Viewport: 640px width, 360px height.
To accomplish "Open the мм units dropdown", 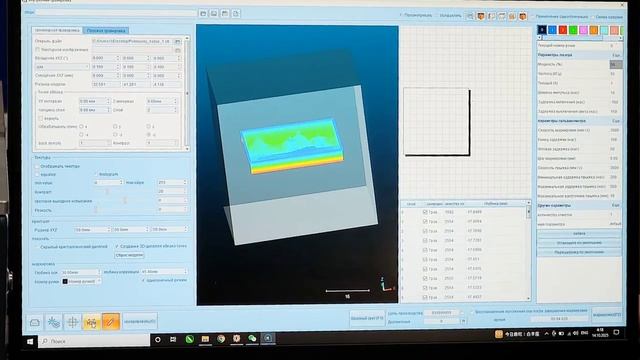I will (62, 67).
